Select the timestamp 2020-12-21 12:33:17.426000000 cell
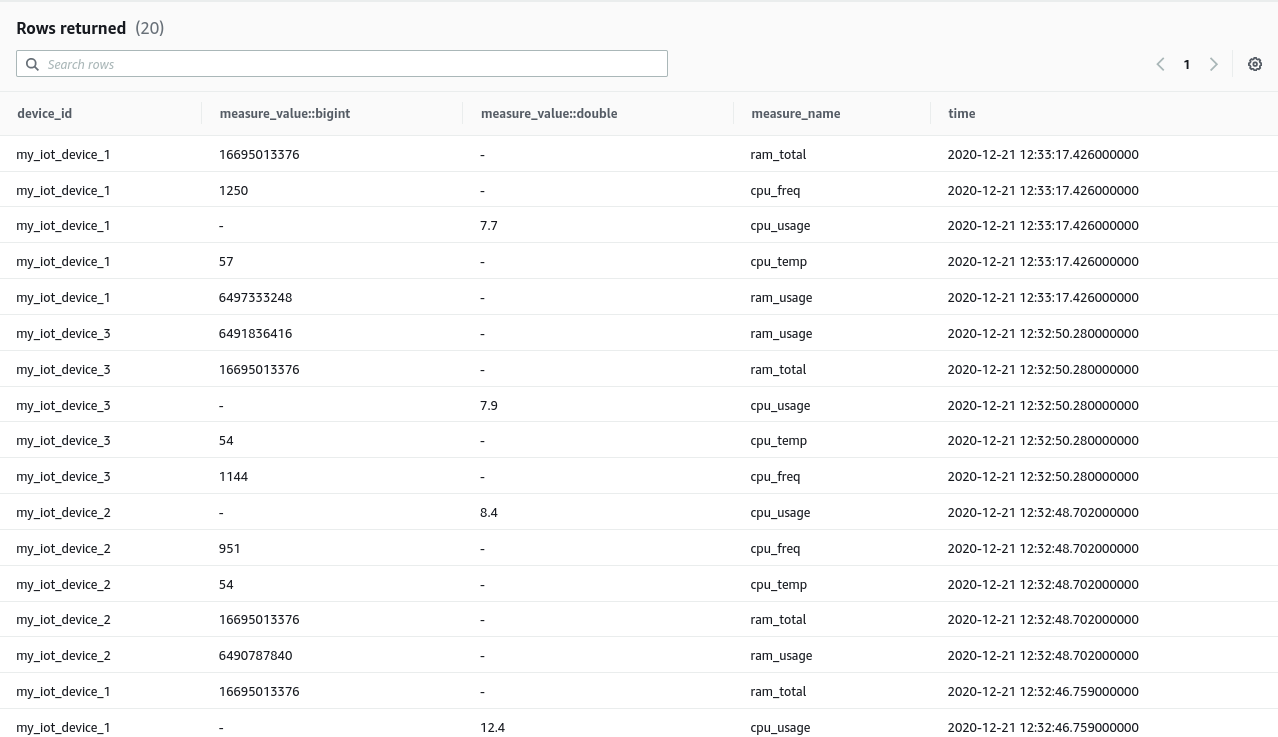Screen dimensions: 1278x737 (x=1043, y=154)
